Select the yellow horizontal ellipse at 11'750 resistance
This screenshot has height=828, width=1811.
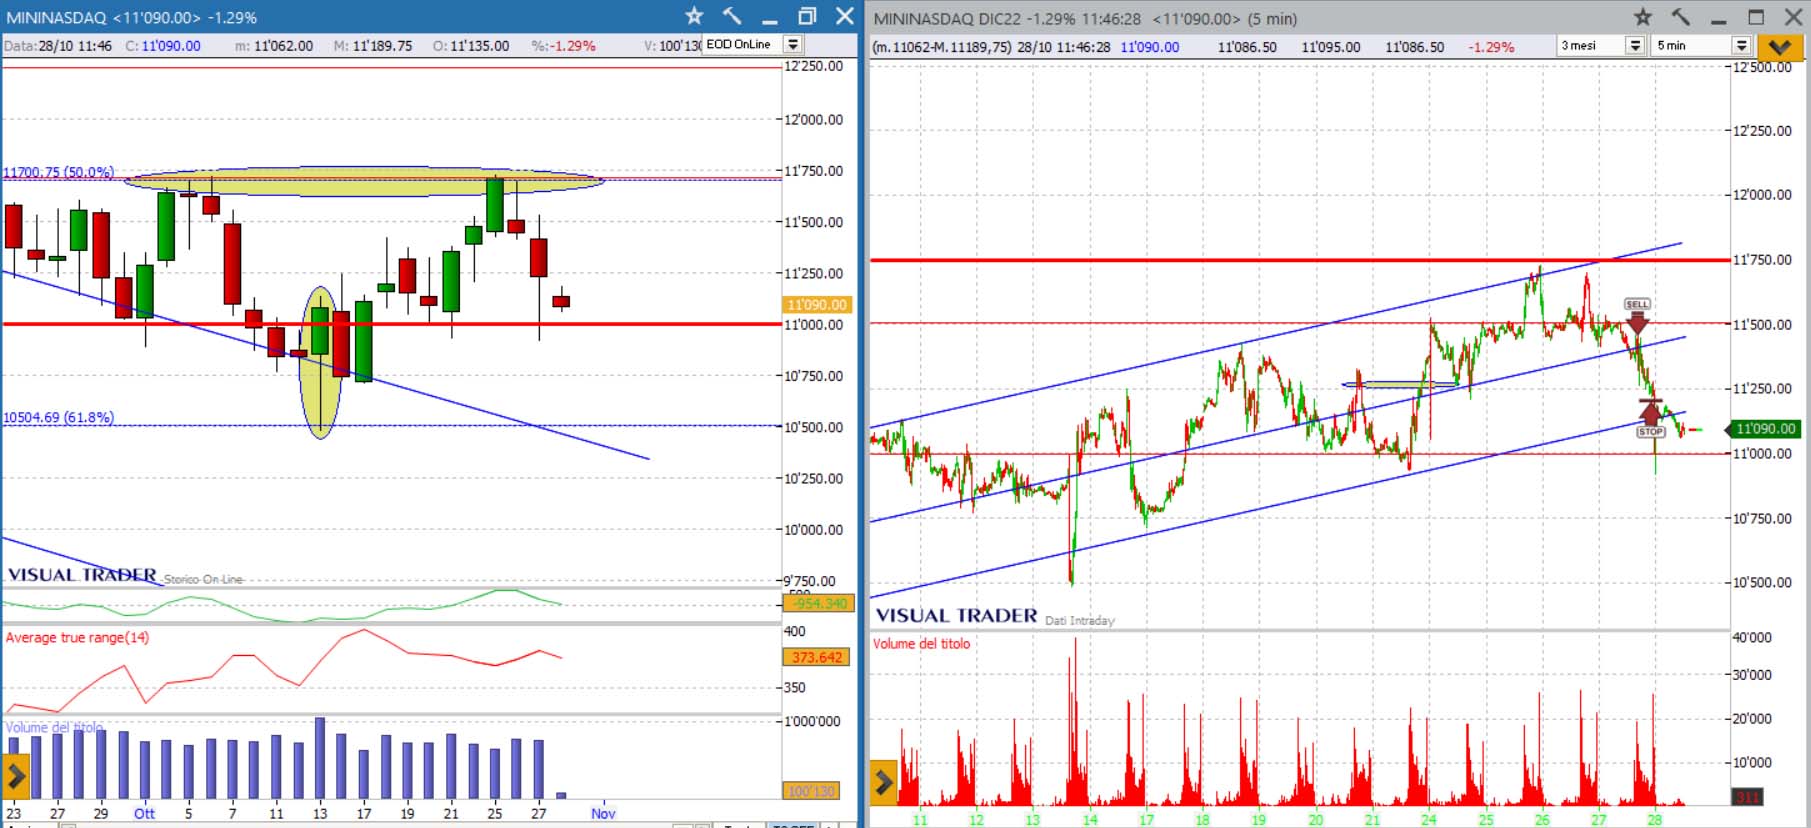pos(364,181)
